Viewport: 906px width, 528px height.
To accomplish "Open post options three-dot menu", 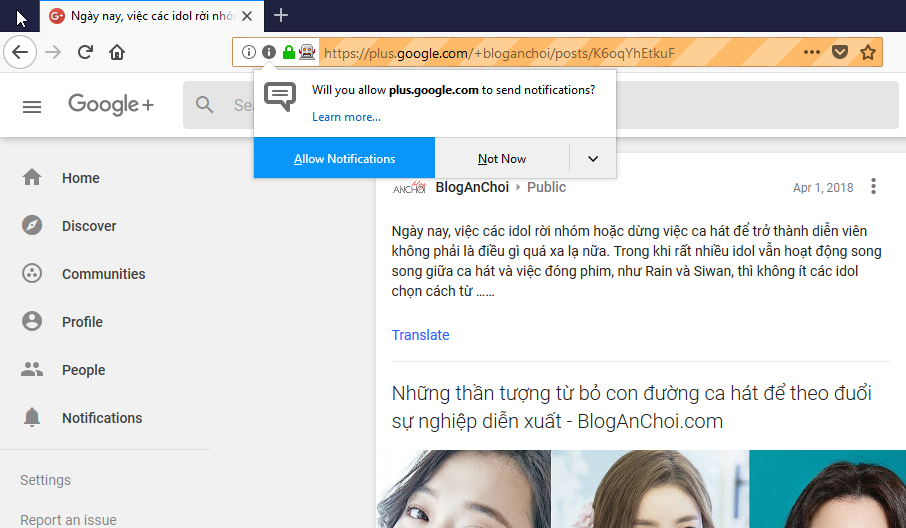I will point(873,186).
